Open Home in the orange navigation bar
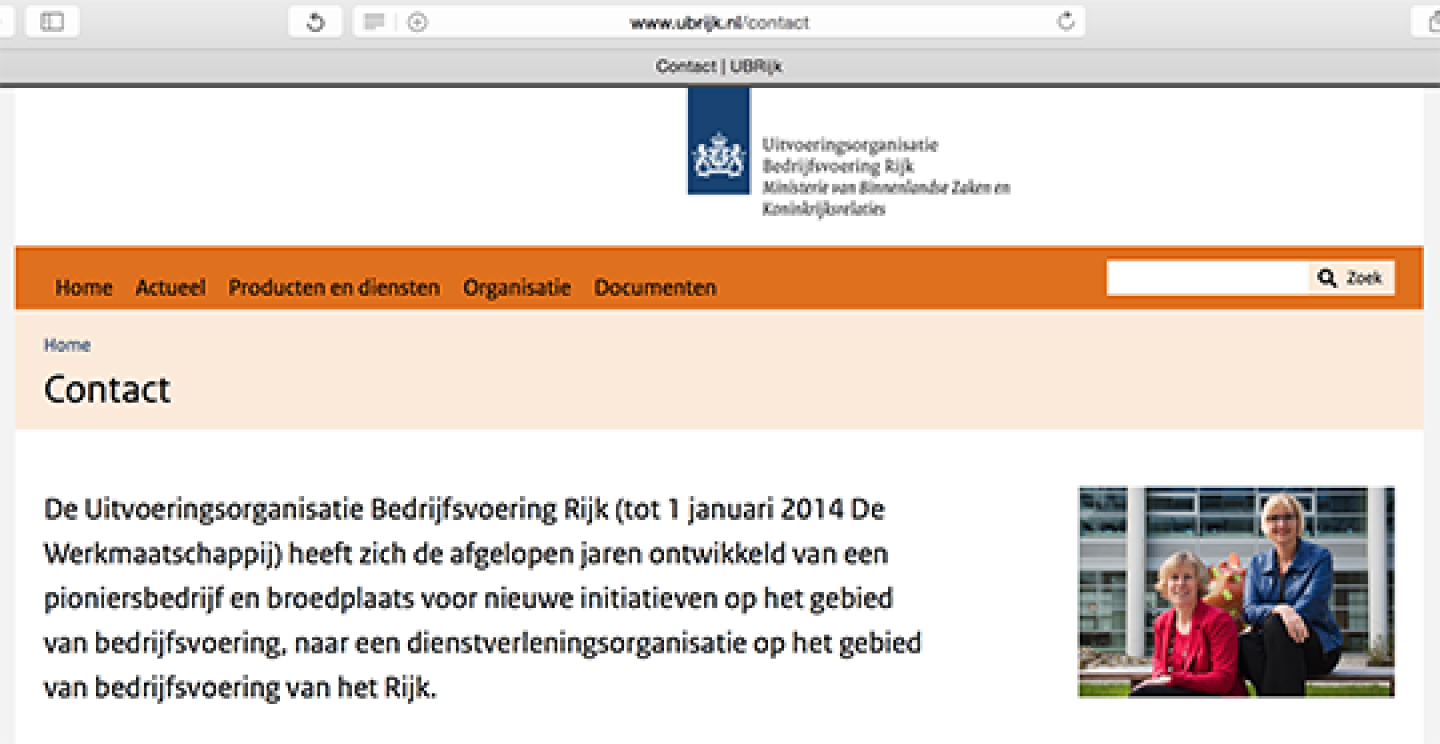 coord(83,288)
